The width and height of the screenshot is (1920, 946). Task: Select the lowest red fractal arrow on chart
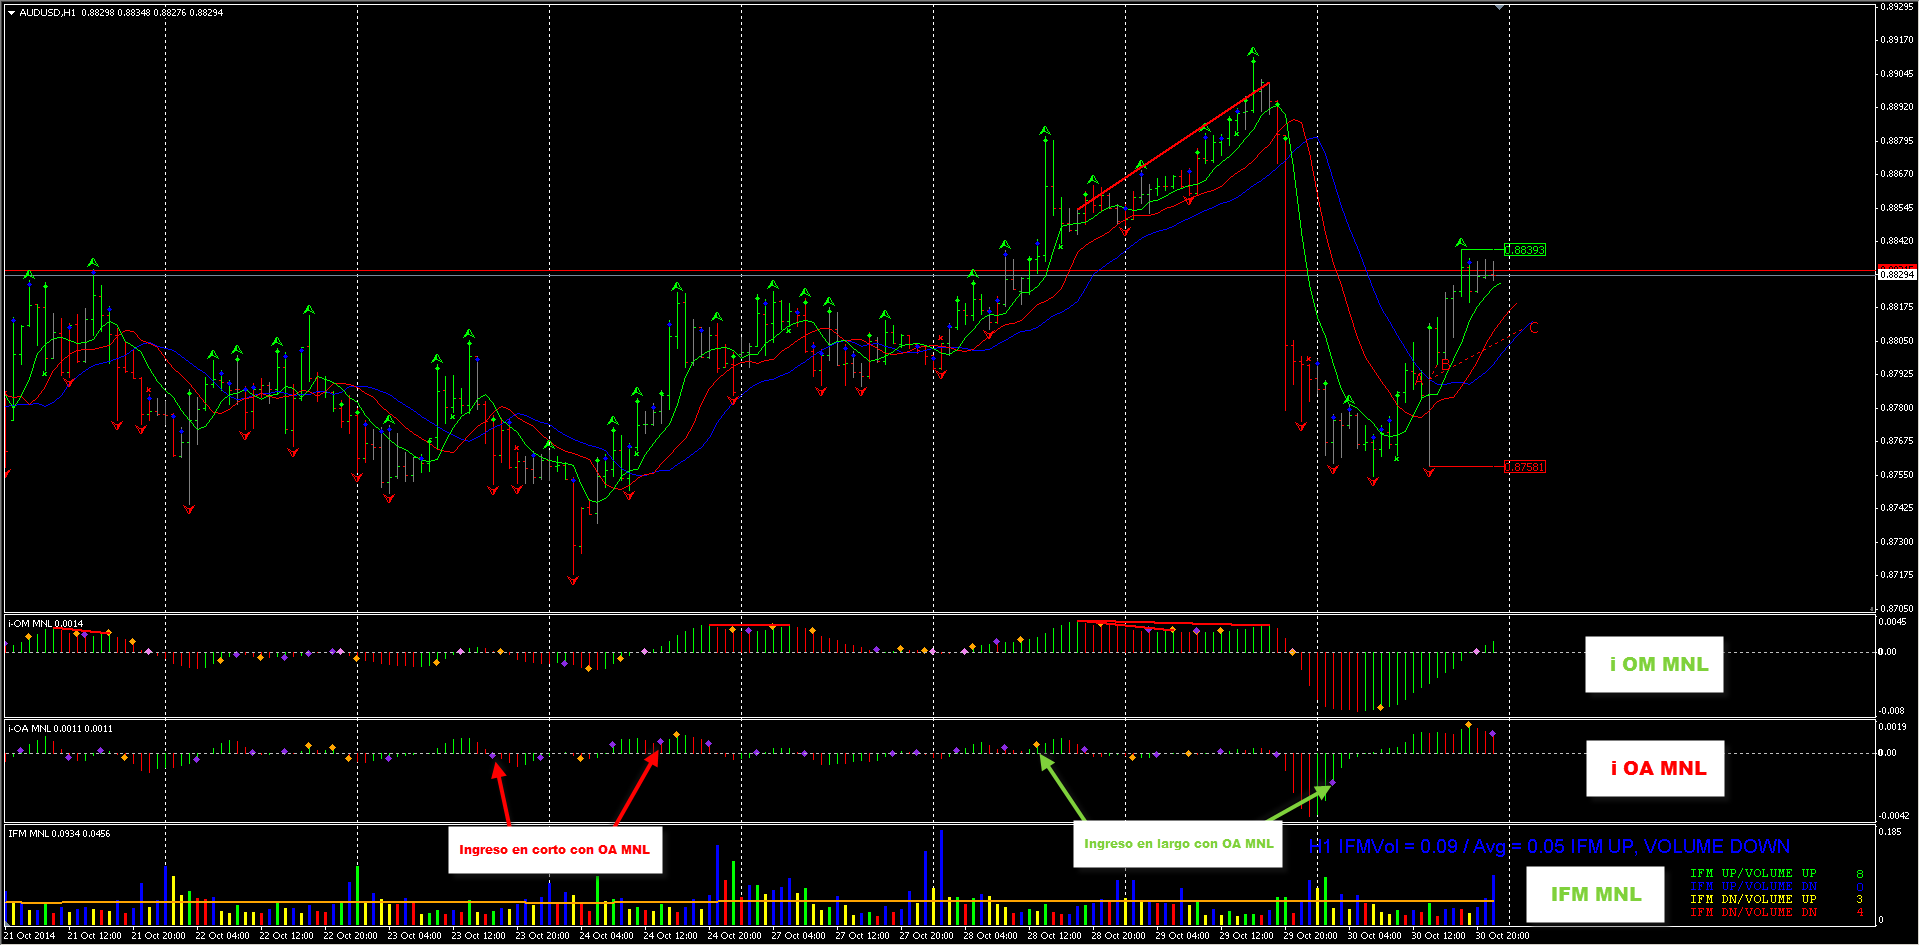[x=573, y=580]
